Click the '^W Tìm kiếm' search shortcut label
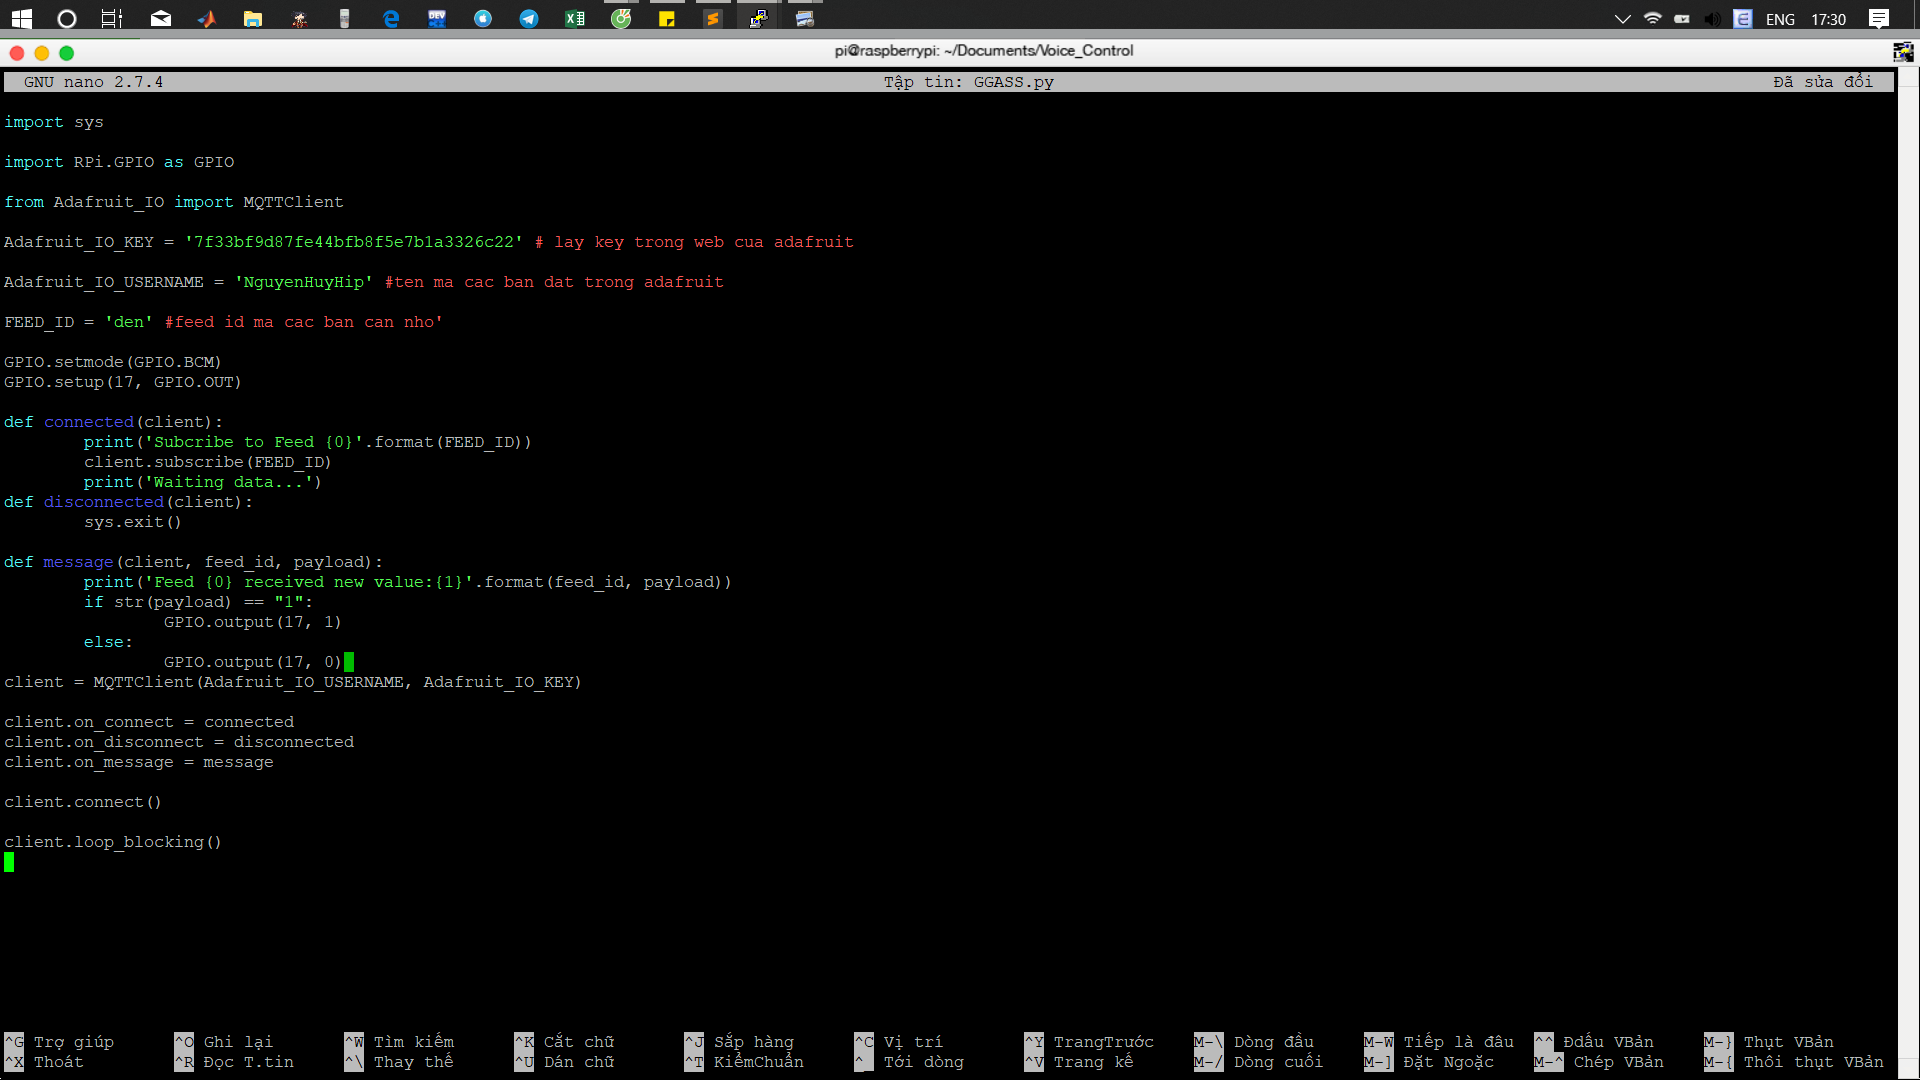 click(x=399, y=1042)
